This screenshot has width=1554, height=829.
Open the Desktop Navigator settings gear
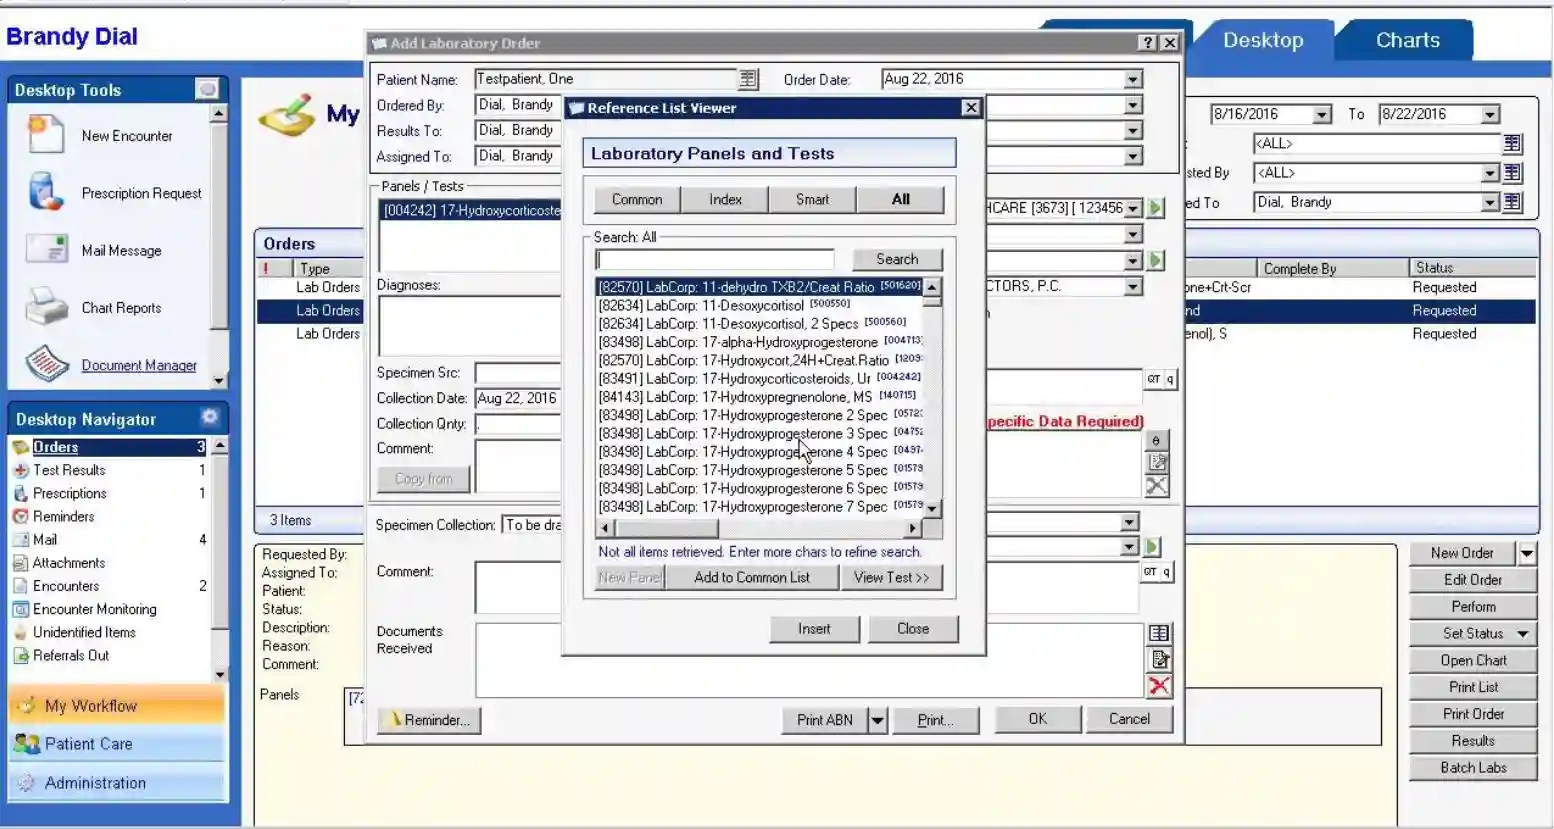[209, 417]
